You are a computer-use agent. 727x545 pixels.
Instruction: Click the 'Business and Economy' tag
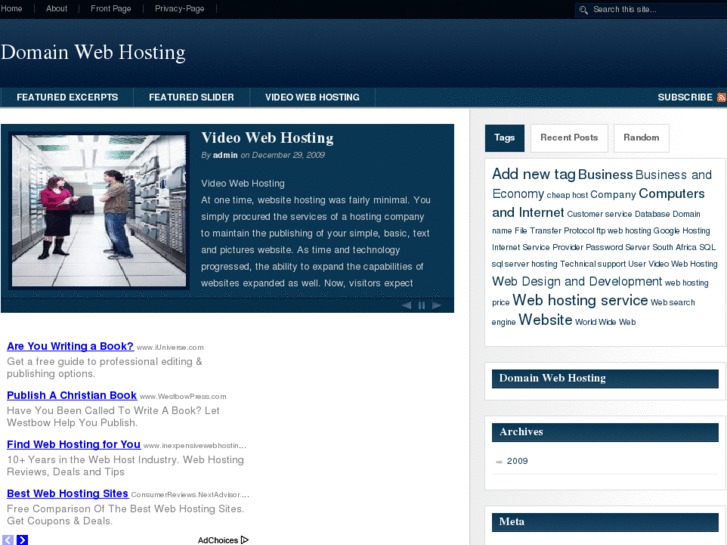coord(602,184)
